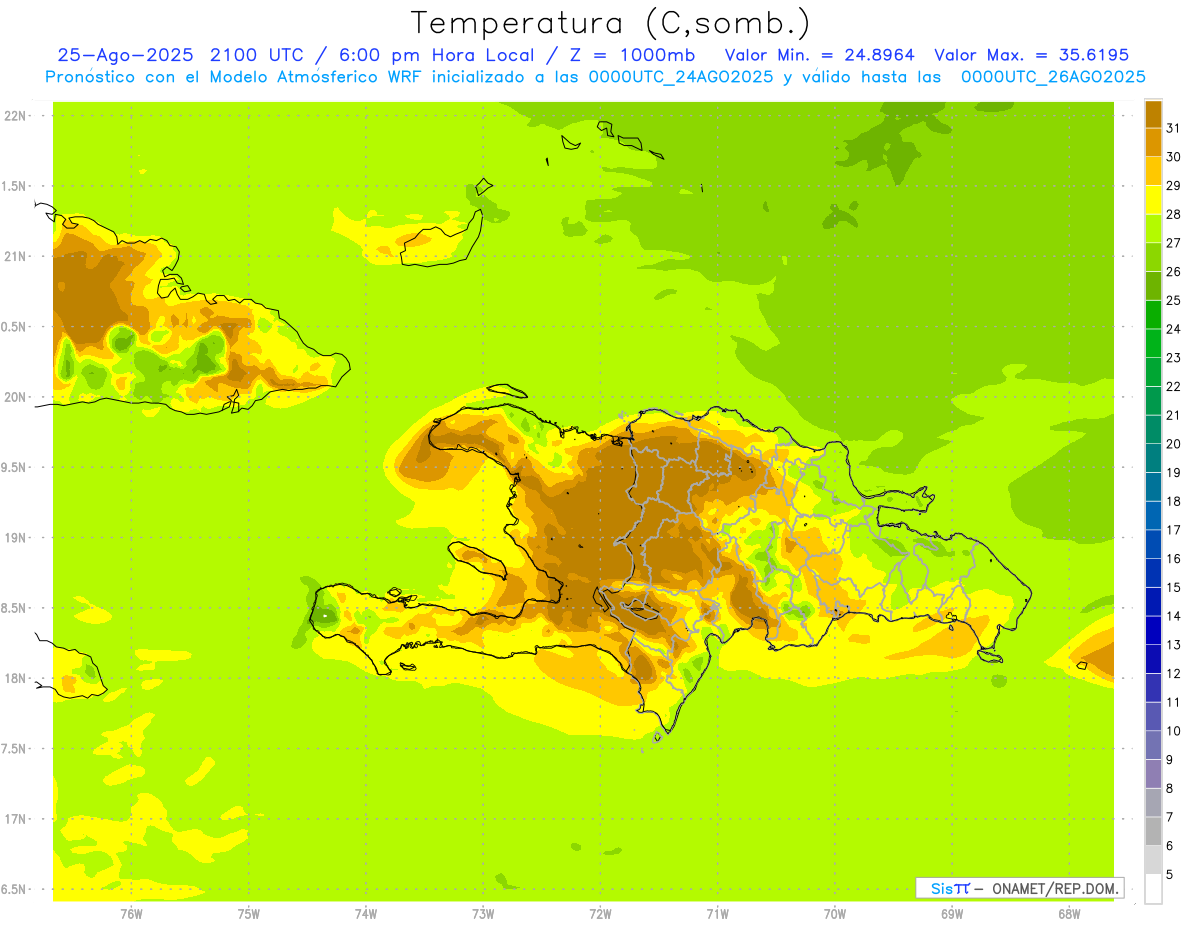Image resolution: width=1200 pixels, height=927 pixels.
Task: Click the "69W" longitude label
Action: [952, 914]
